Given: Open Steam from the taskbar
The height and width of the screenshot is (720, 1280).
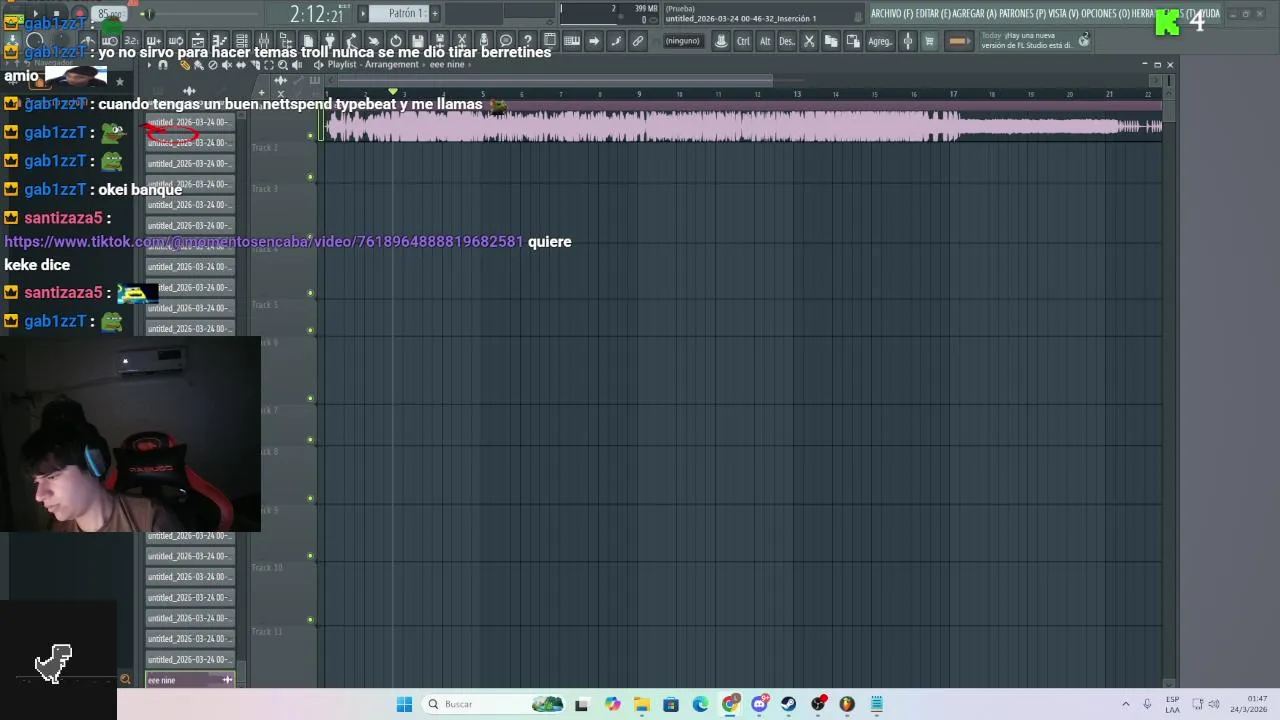Looking at the screenshot, I should click(789, 704).
